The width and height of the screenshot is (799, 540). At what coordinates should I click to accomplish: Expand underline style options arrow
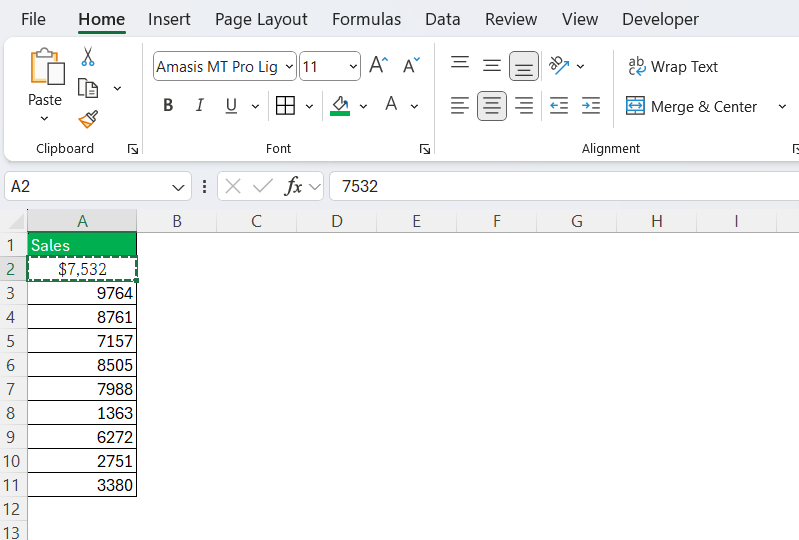[x=255, y=106]
